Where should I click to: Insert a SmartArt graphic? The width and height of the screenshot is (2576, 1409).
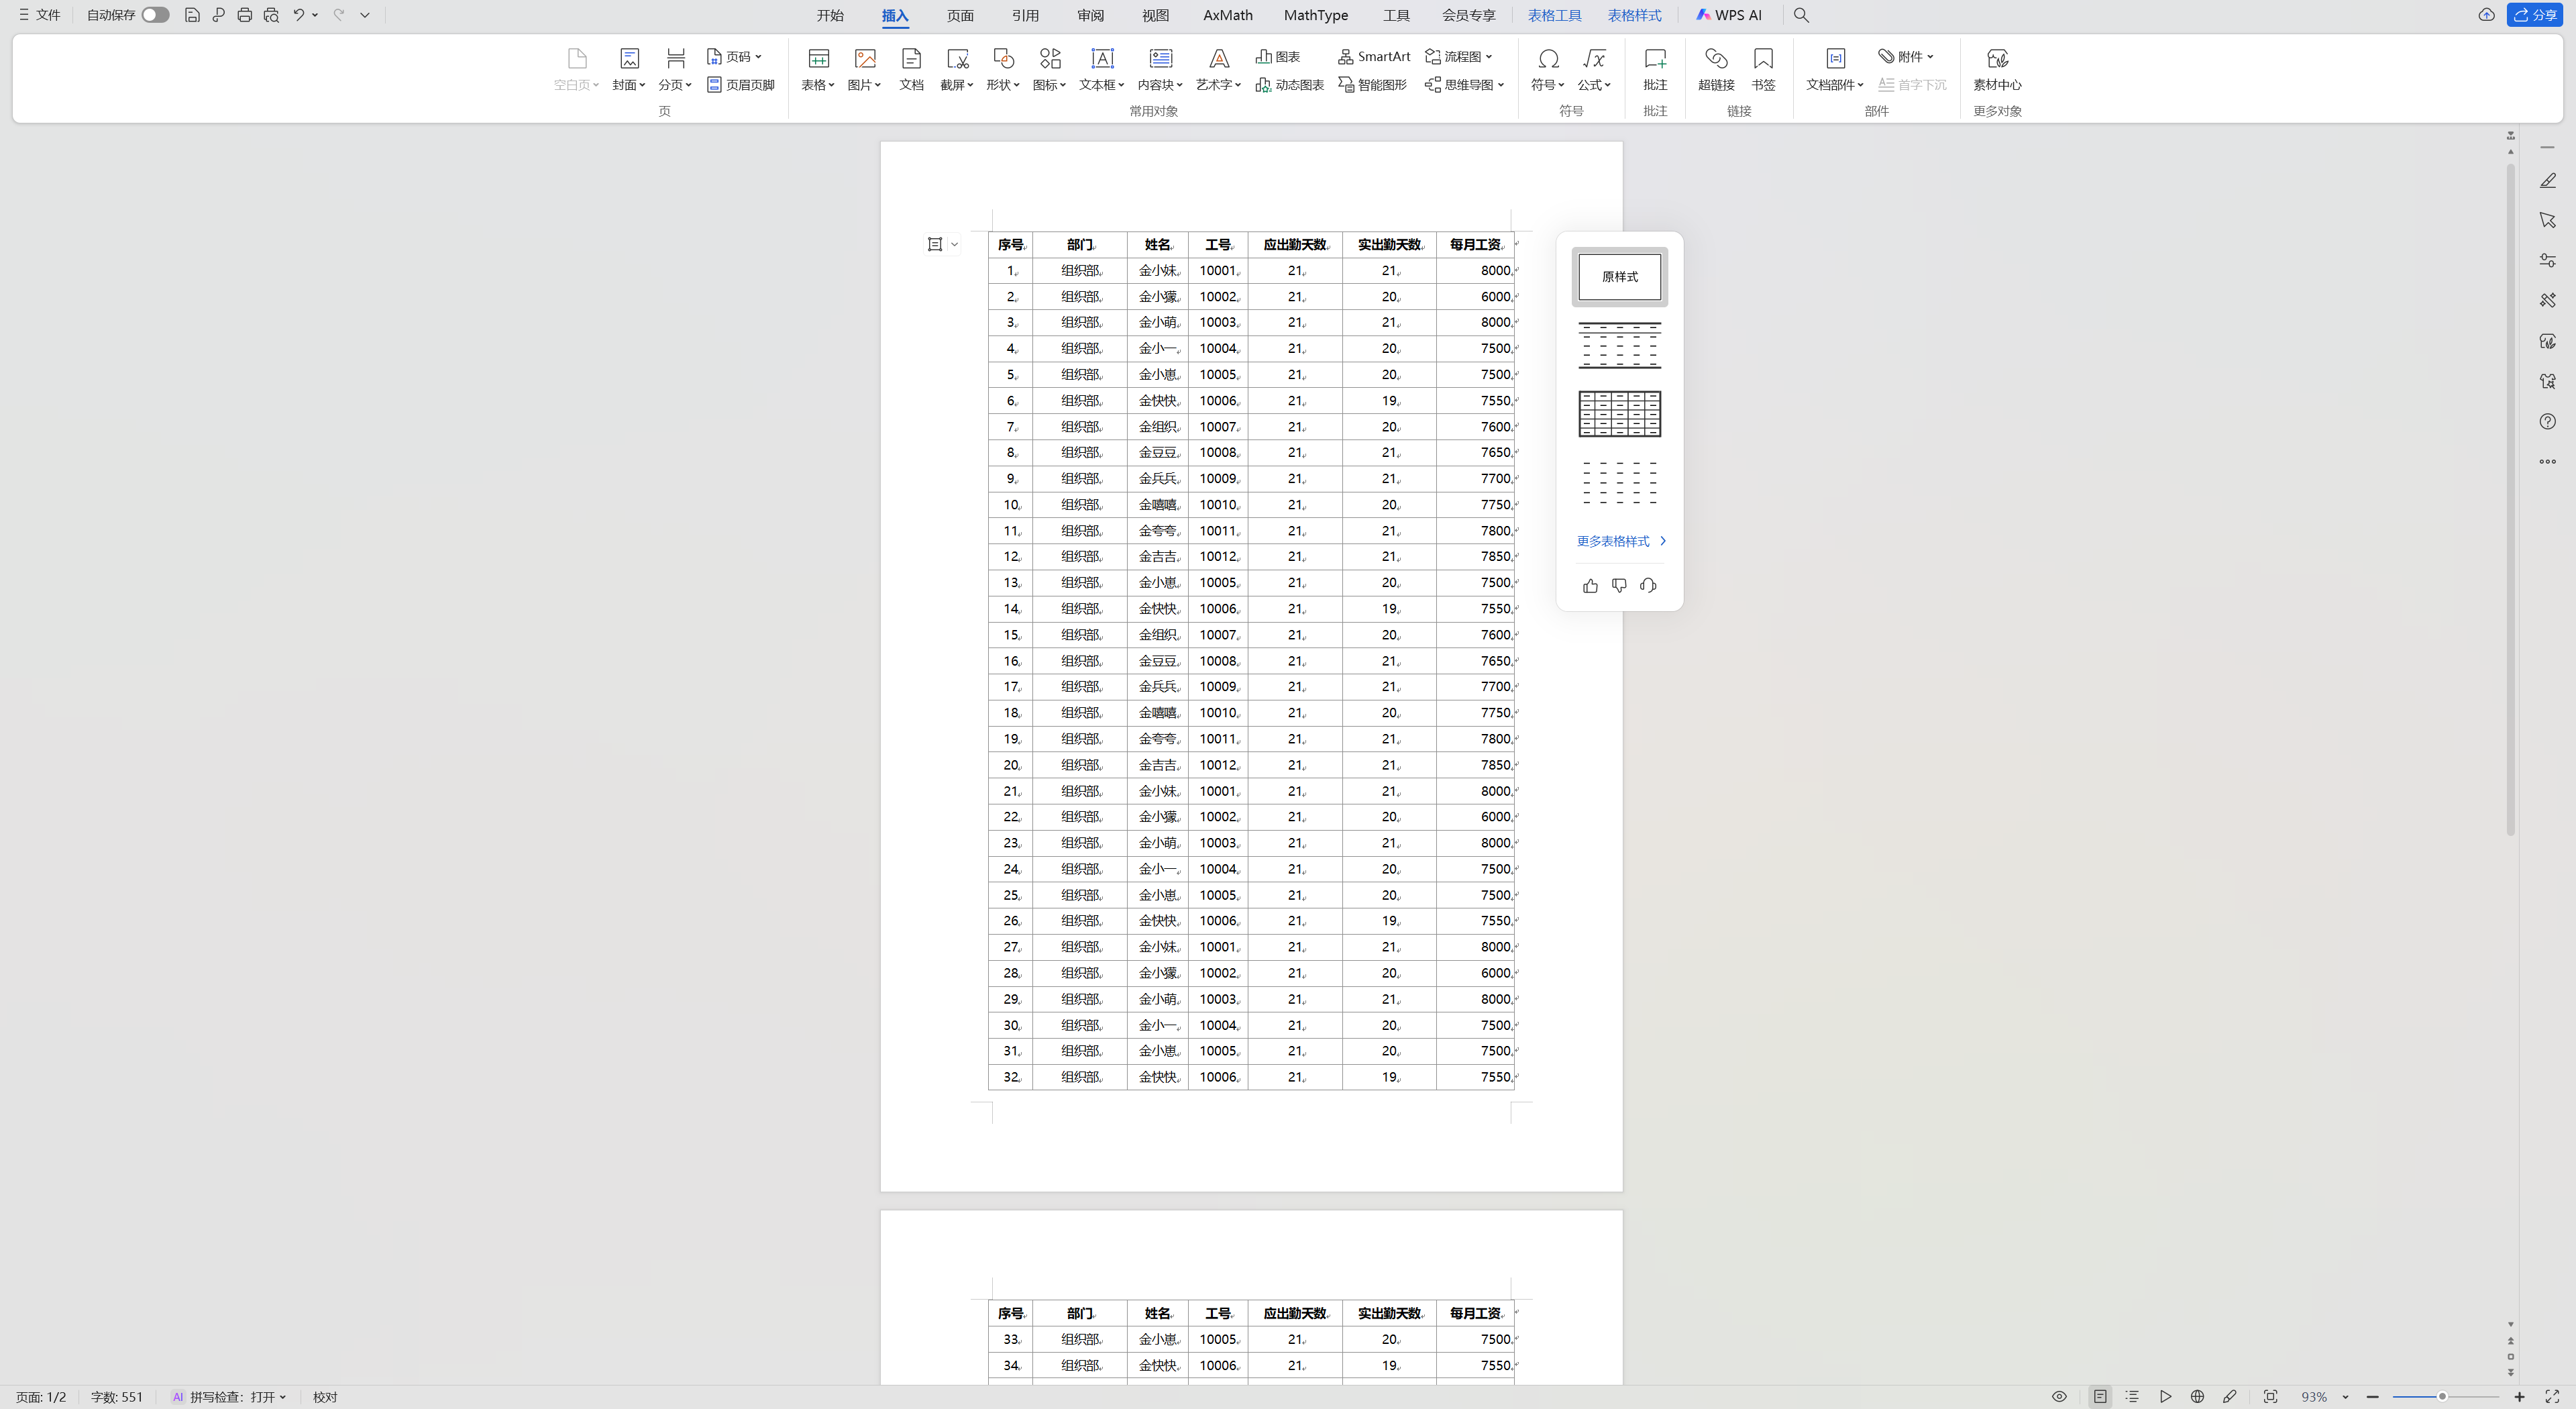(x=1374, y=56)
